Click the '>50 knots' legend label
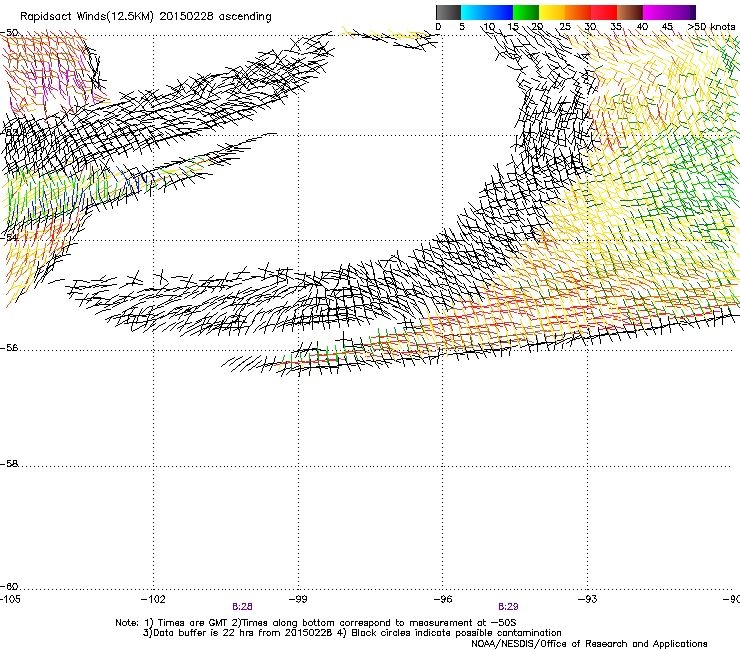740x650 pixels. click(x=711, y=27)
